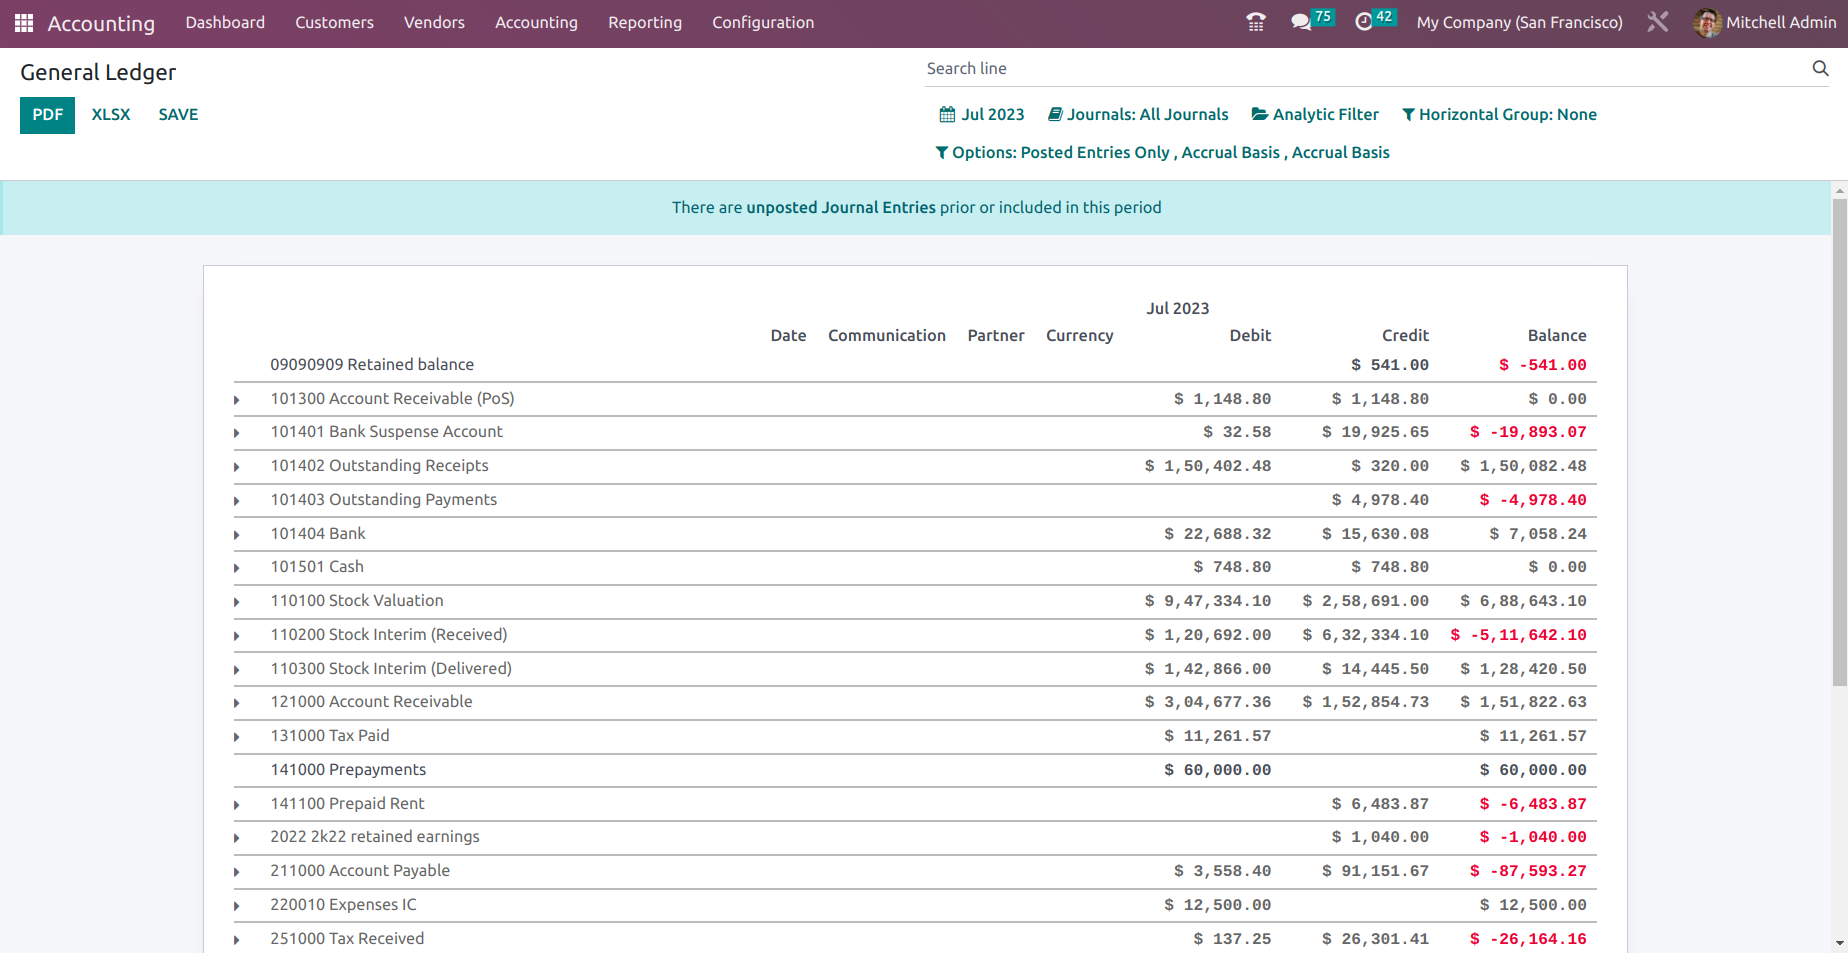This screenshot has width=1848, height=953.
Task: Expand 101401 Bank Suspense Account row
Action: coord(237,433)
